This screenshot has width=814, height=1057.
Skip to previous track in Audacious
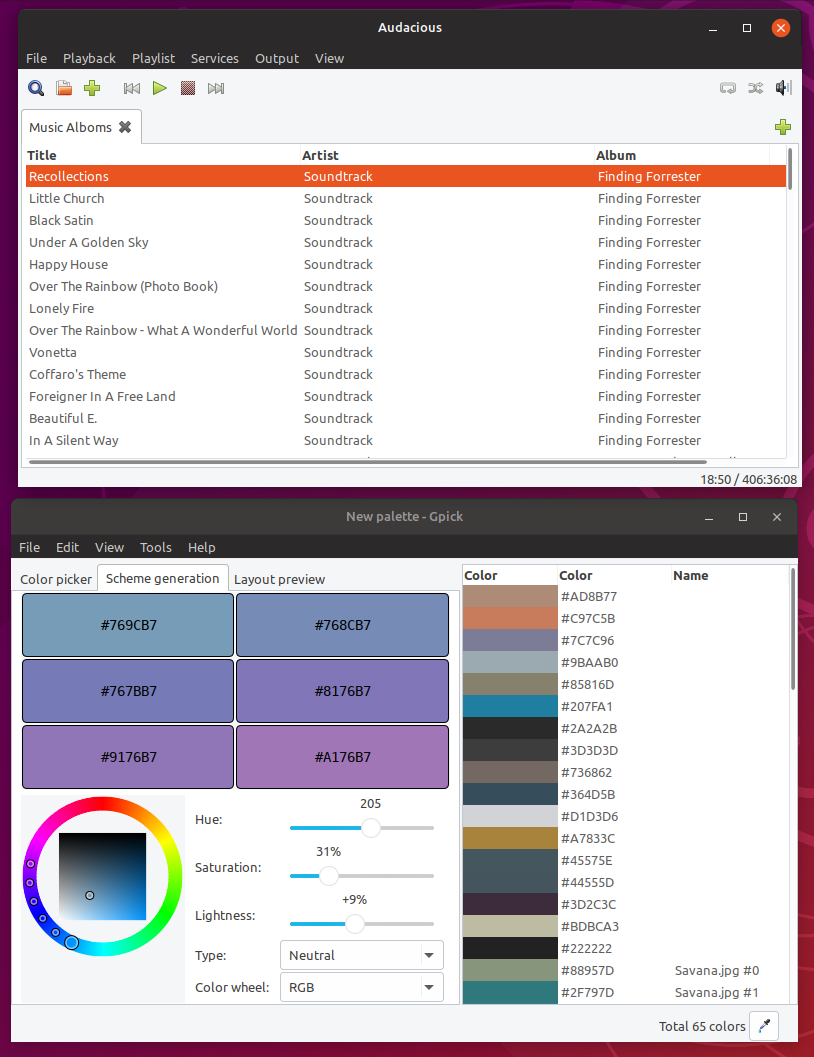(x=131, y=88)
